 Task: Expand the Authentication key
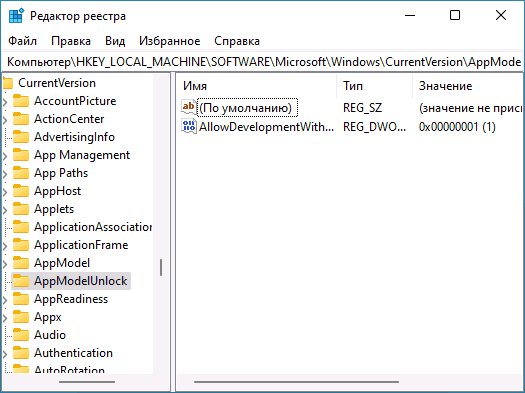[5, 354]
